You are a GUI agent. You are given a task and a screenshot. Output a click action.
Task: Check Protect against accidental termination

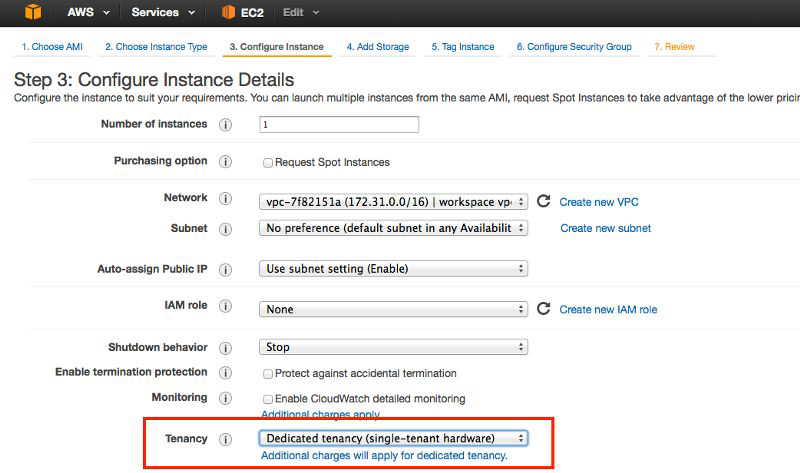268,373
